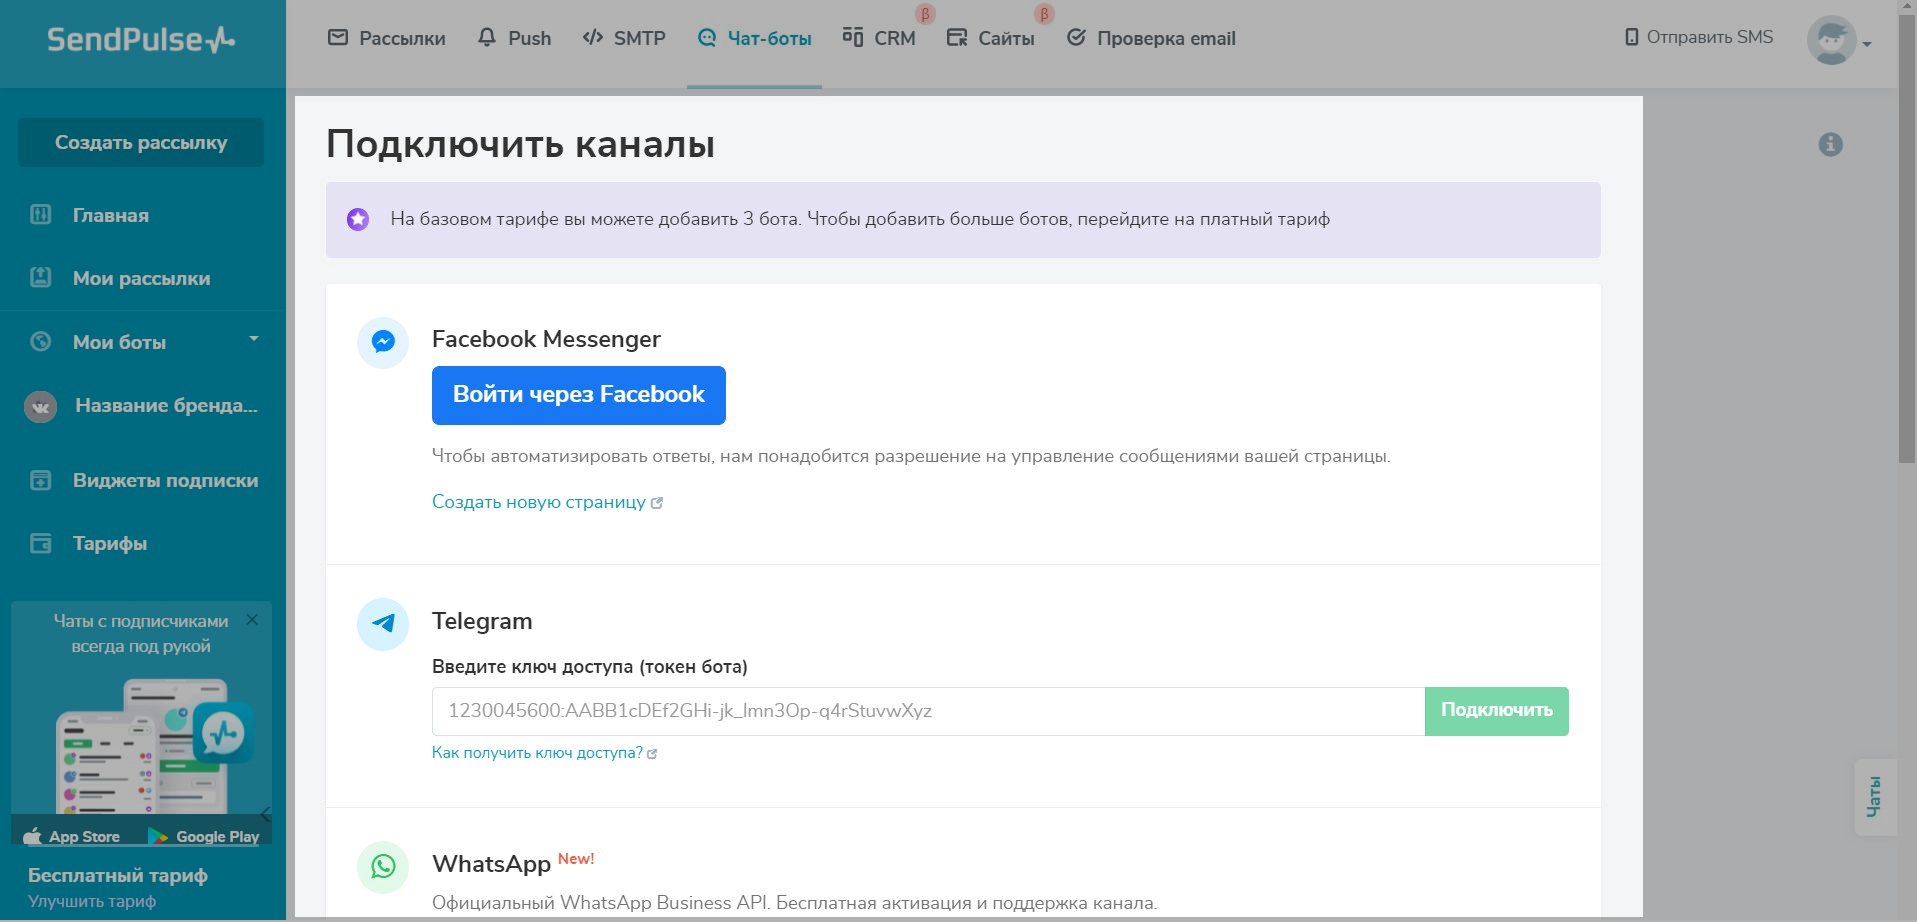The height and width of the screenshot is (922, 1917).
Task: Open the Чаты side tab
Action: click(x=1875, y=797)
